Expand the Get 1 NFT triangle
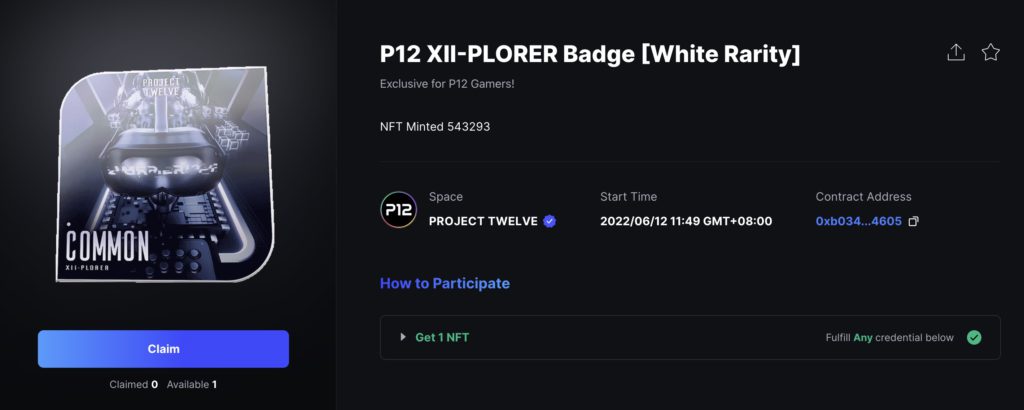 click(403, 338)
